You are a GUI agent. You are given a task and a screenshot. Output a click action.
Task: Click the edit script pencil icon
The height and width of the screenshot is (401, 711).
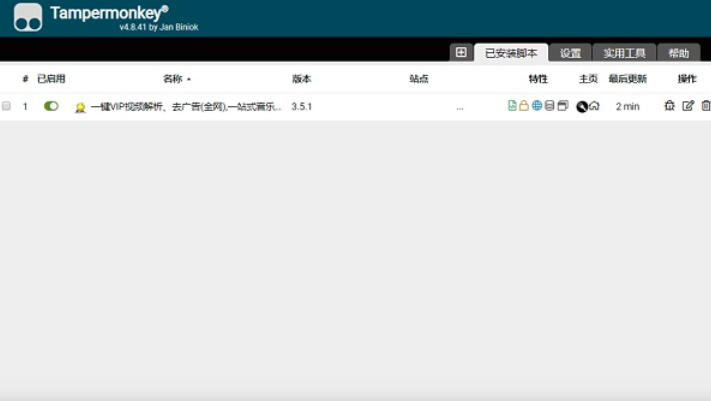tap(688, 106)
